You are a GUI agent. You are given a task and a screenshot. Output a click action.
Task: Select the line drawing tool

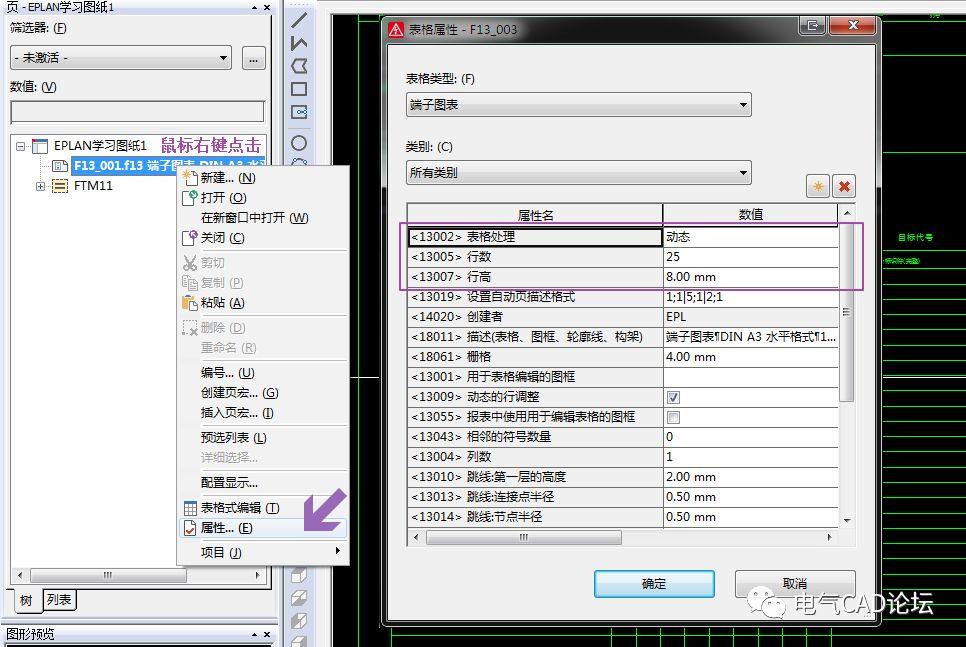tap(298, 19)
